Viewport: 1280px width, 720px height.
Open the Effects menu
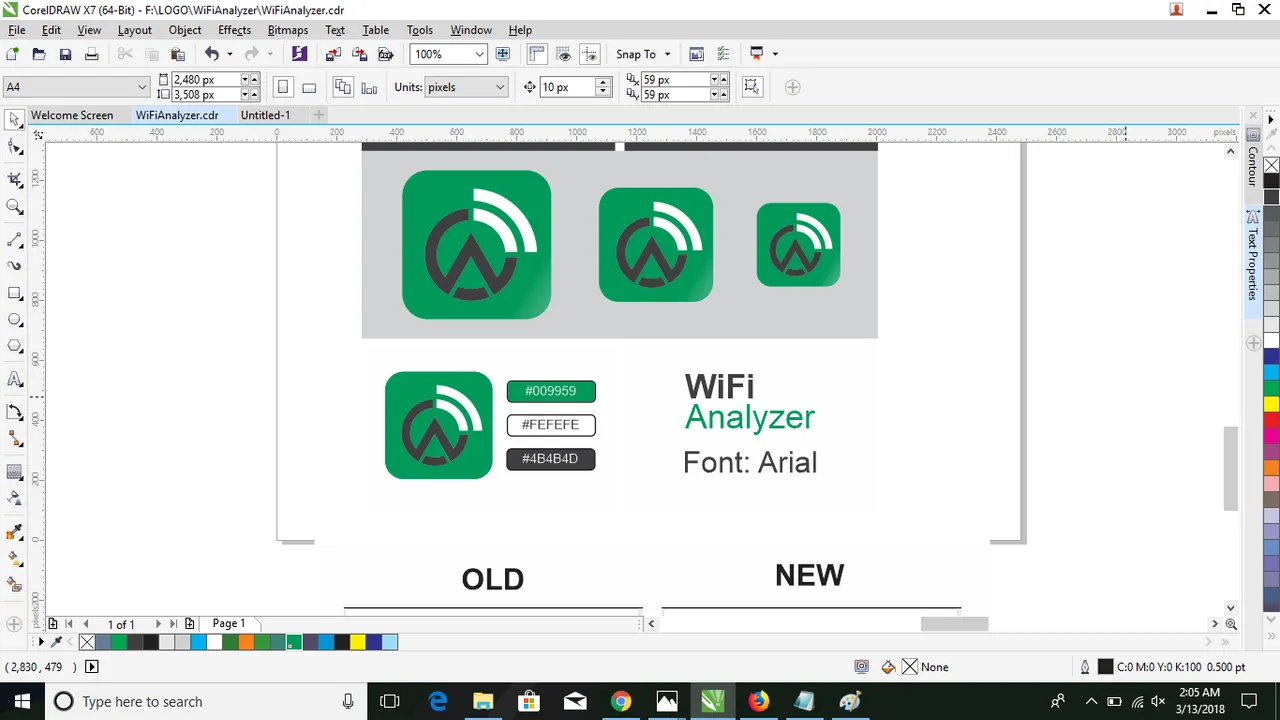pyautogui.click(x=235, y=30)
